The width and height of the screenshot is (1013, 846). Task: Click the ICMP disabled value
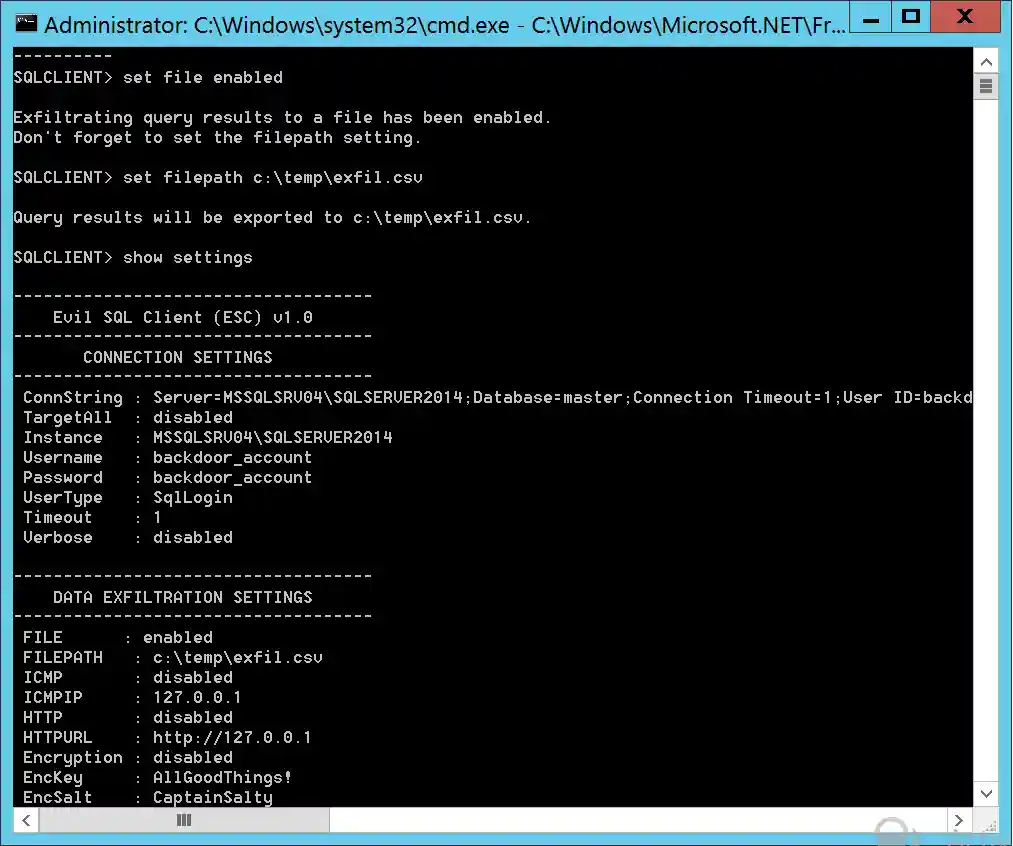193,678
